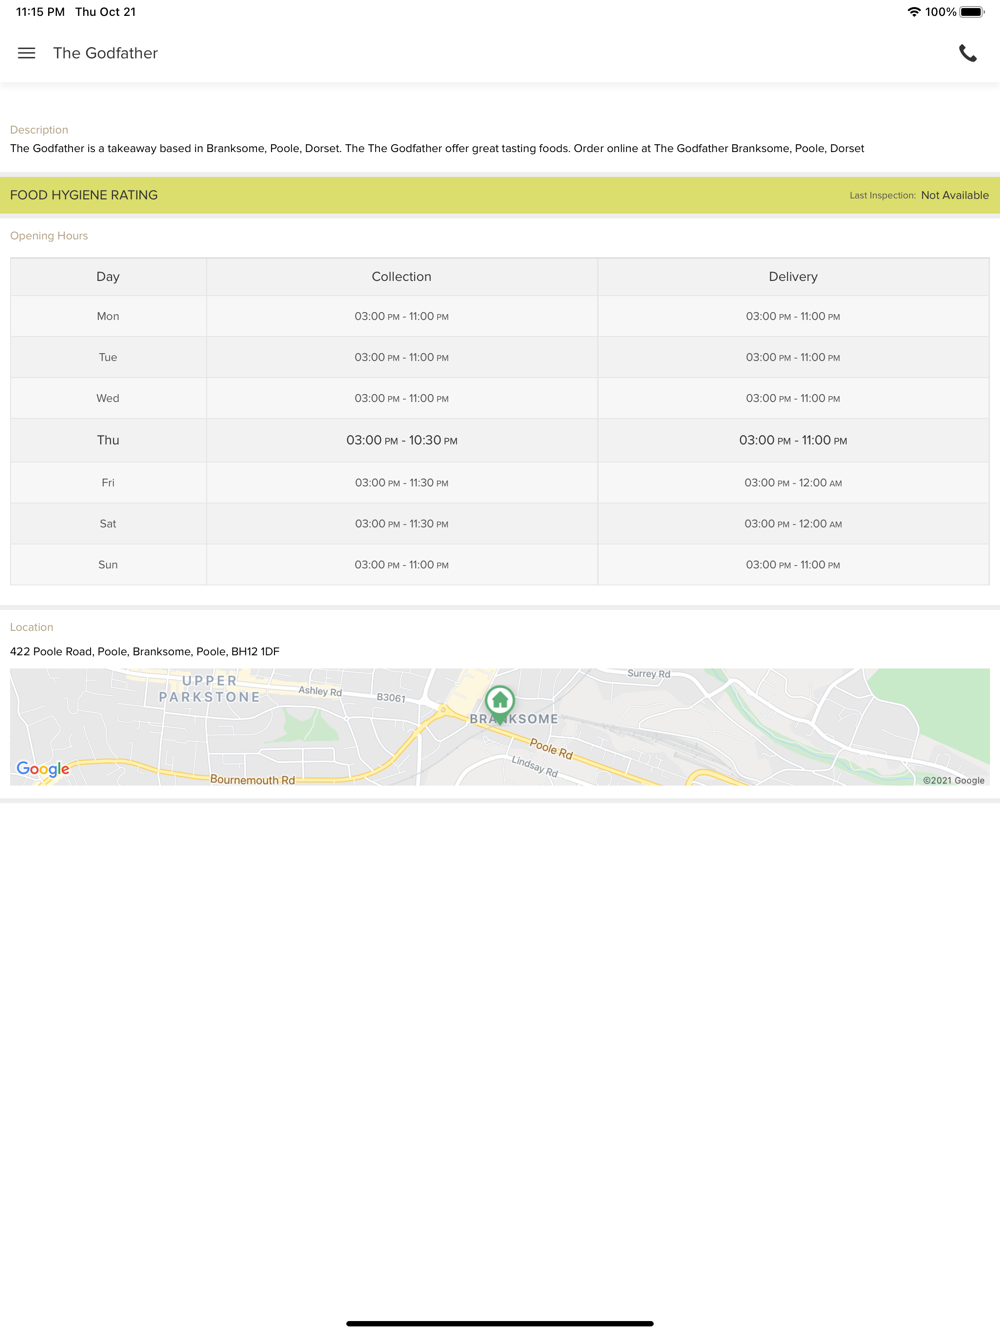Tap the phone call icon
The height and width of the screenshot is (1334, 1000).
pos(967,53)
